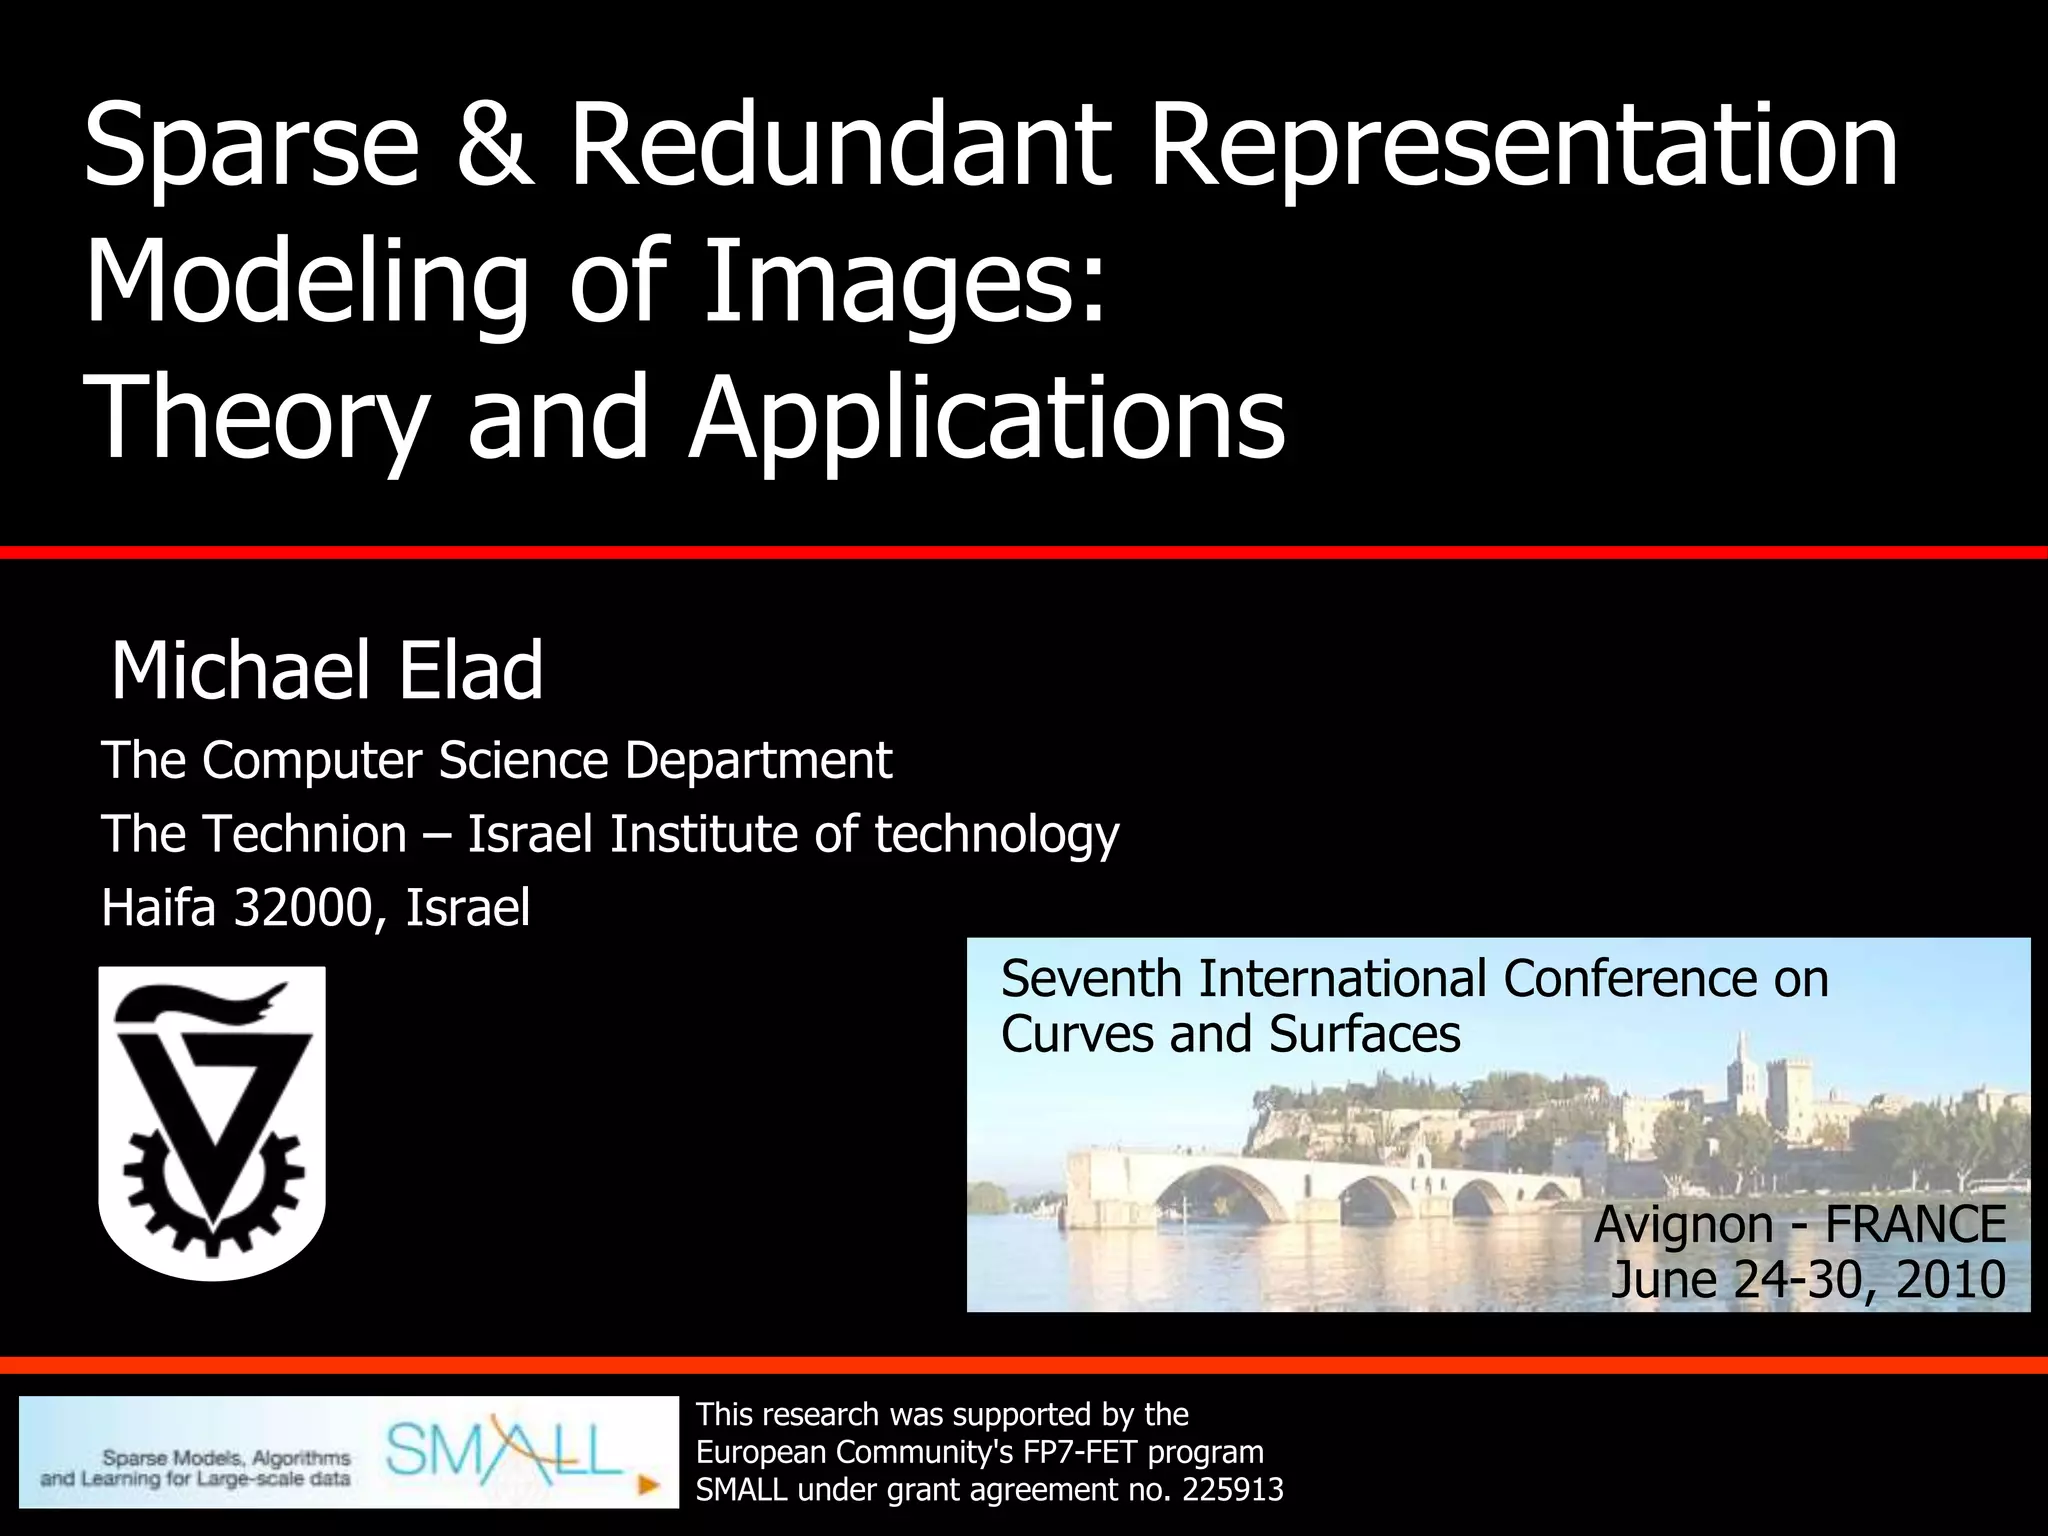Click the research support acknowledgment text
The width and height of the screenshot is (2048, 1536).
point(942,1415)
